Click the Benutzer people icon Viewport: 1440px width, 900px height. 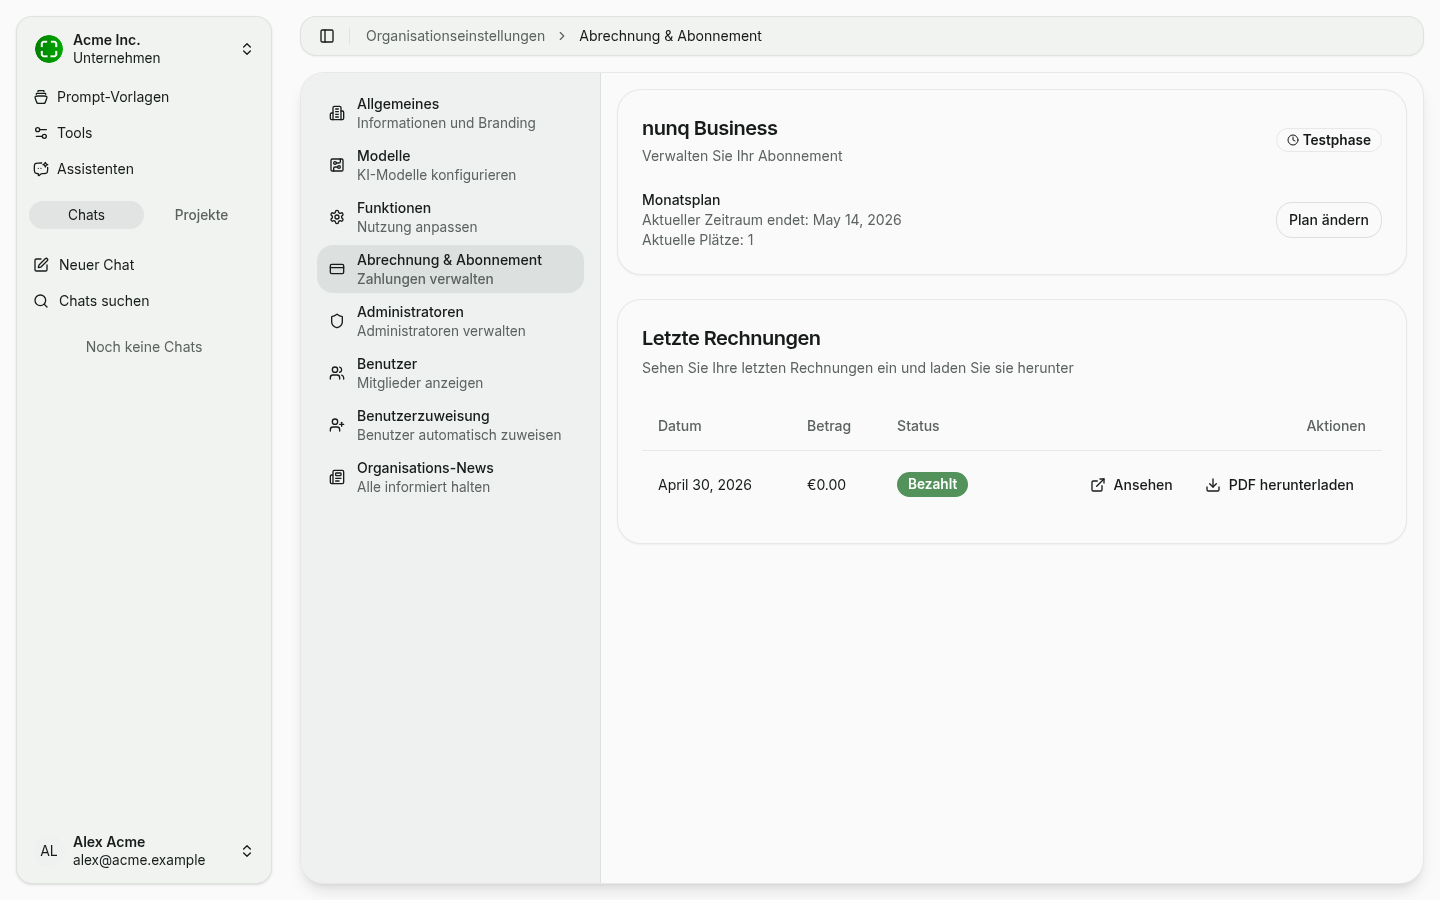(337, 373)
